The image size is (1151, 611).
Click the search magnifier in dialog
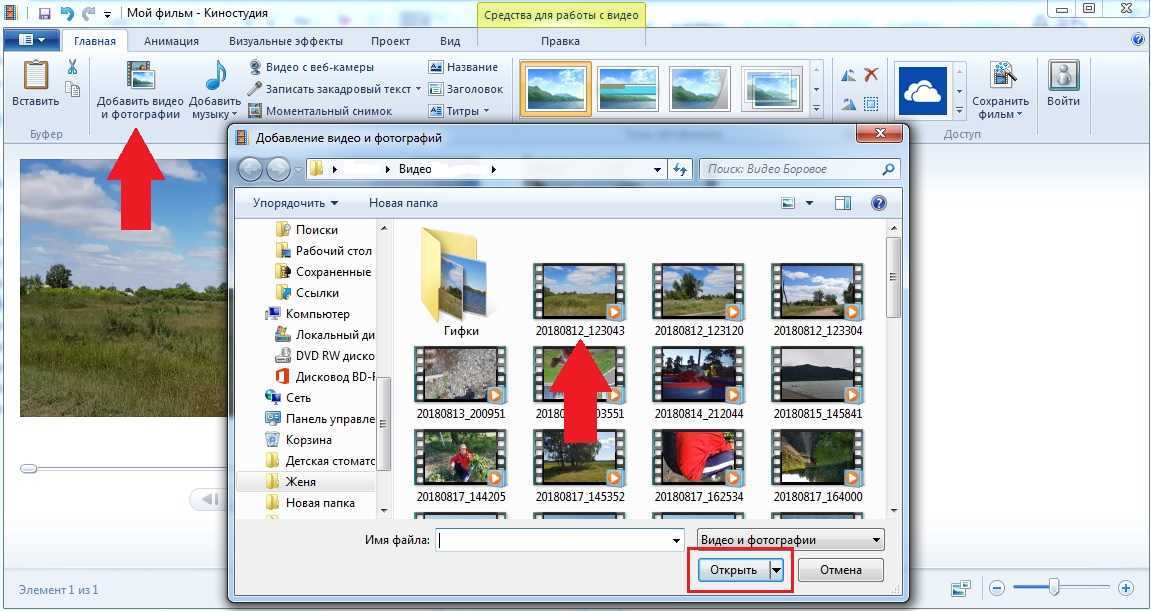[888, 169]
